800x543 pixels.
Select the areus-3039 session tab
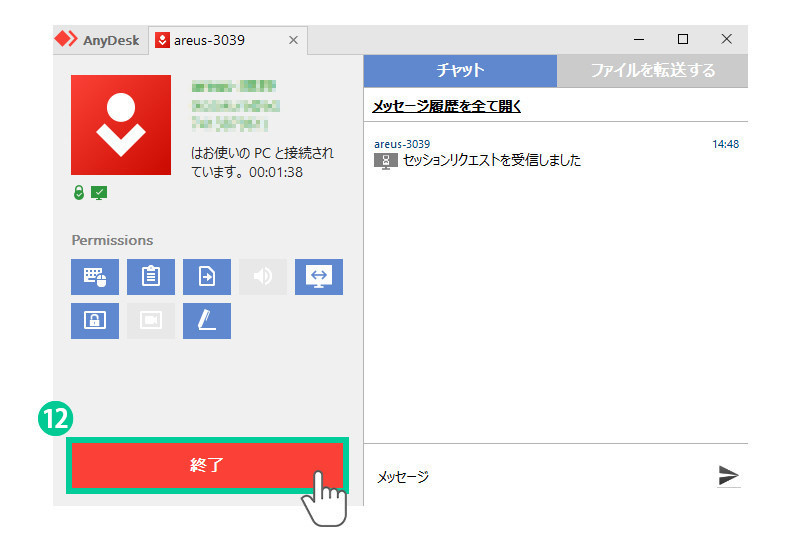tap(214, 41)
